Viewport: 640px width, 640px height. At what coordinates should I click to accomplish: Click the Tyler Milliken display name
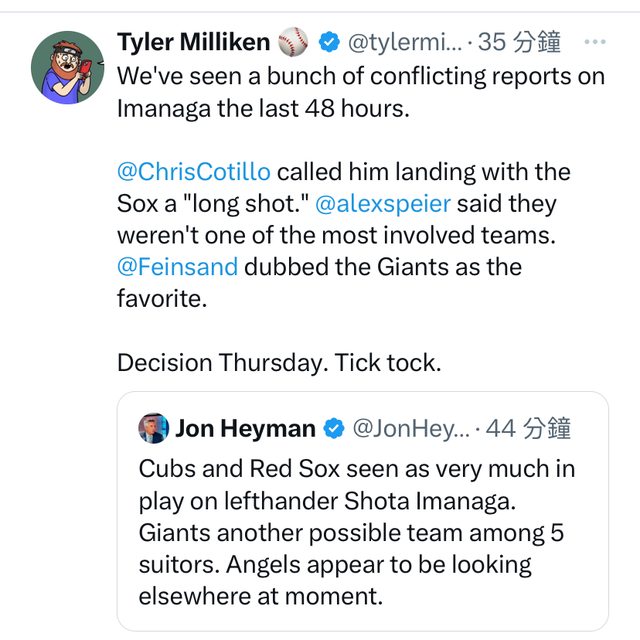point(194,42)
